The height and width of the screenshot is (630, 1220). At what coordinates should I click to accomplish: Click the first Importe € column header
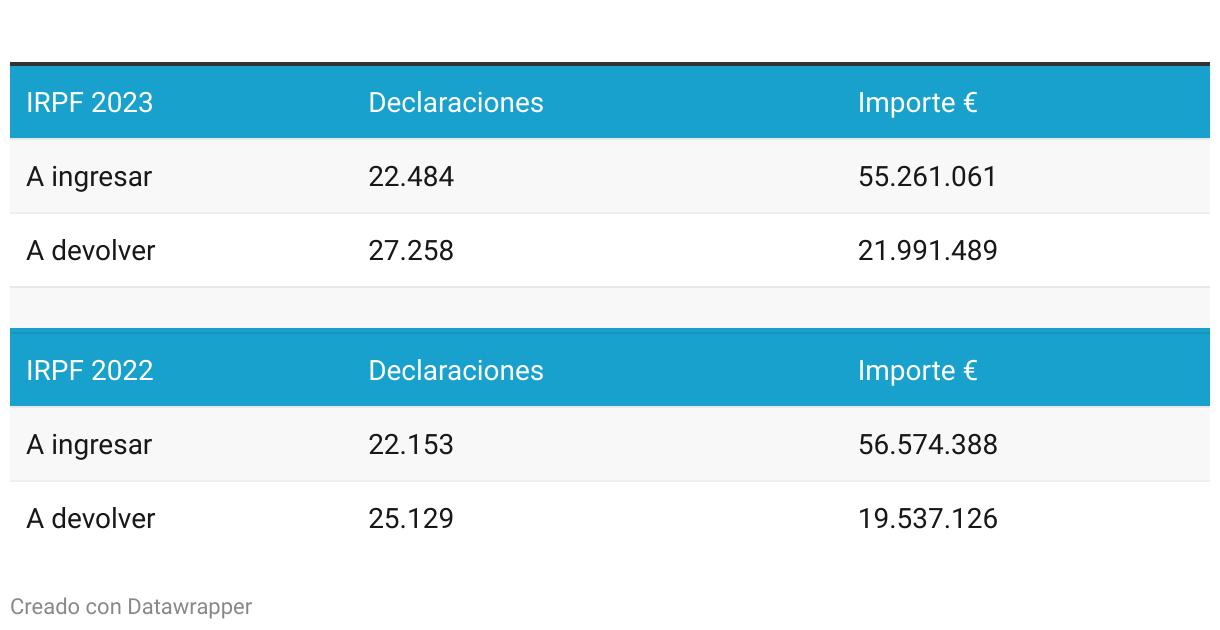pos(917,102)
